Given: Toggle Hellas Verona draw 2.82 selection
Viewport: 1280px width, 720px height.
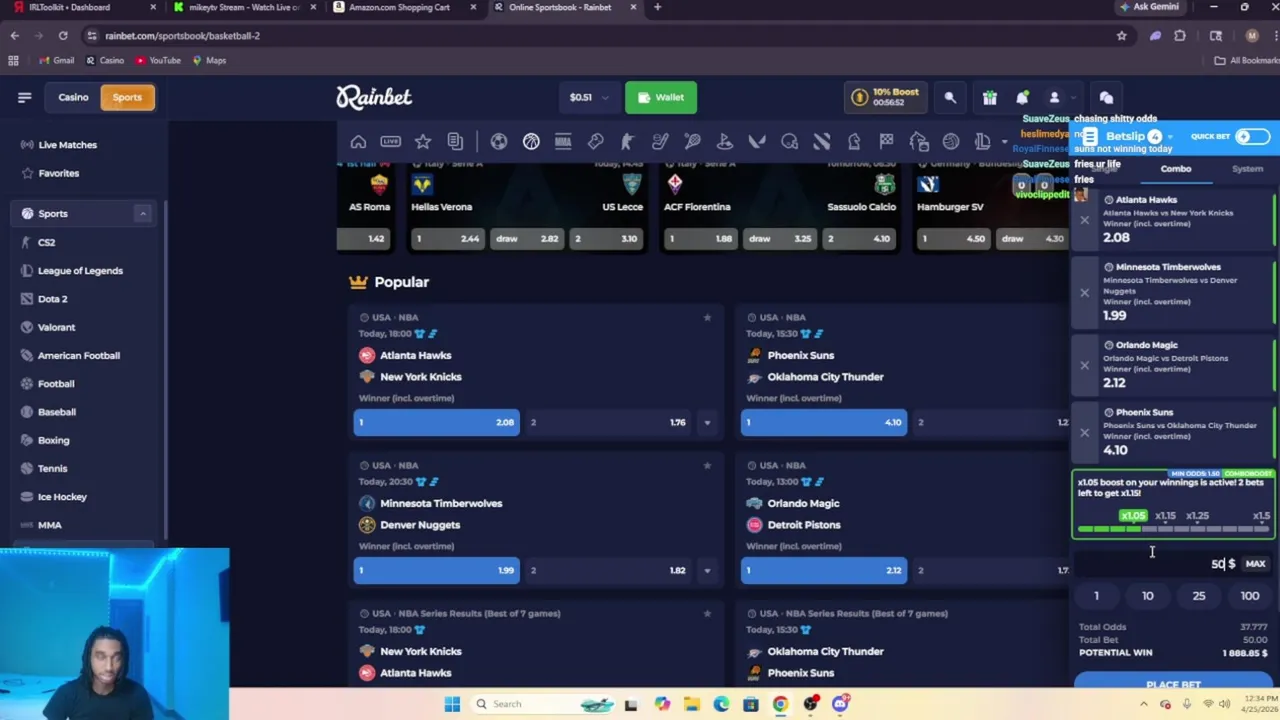Looking at the screenshot, I should click(x=528, y=238).
